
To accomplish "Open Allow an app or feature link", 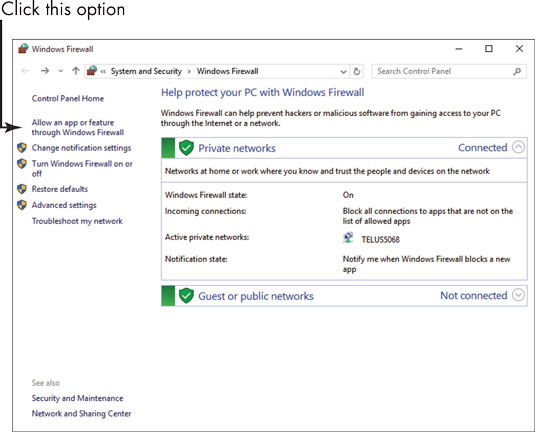I will pyautogui.click(x=78, y=127).
